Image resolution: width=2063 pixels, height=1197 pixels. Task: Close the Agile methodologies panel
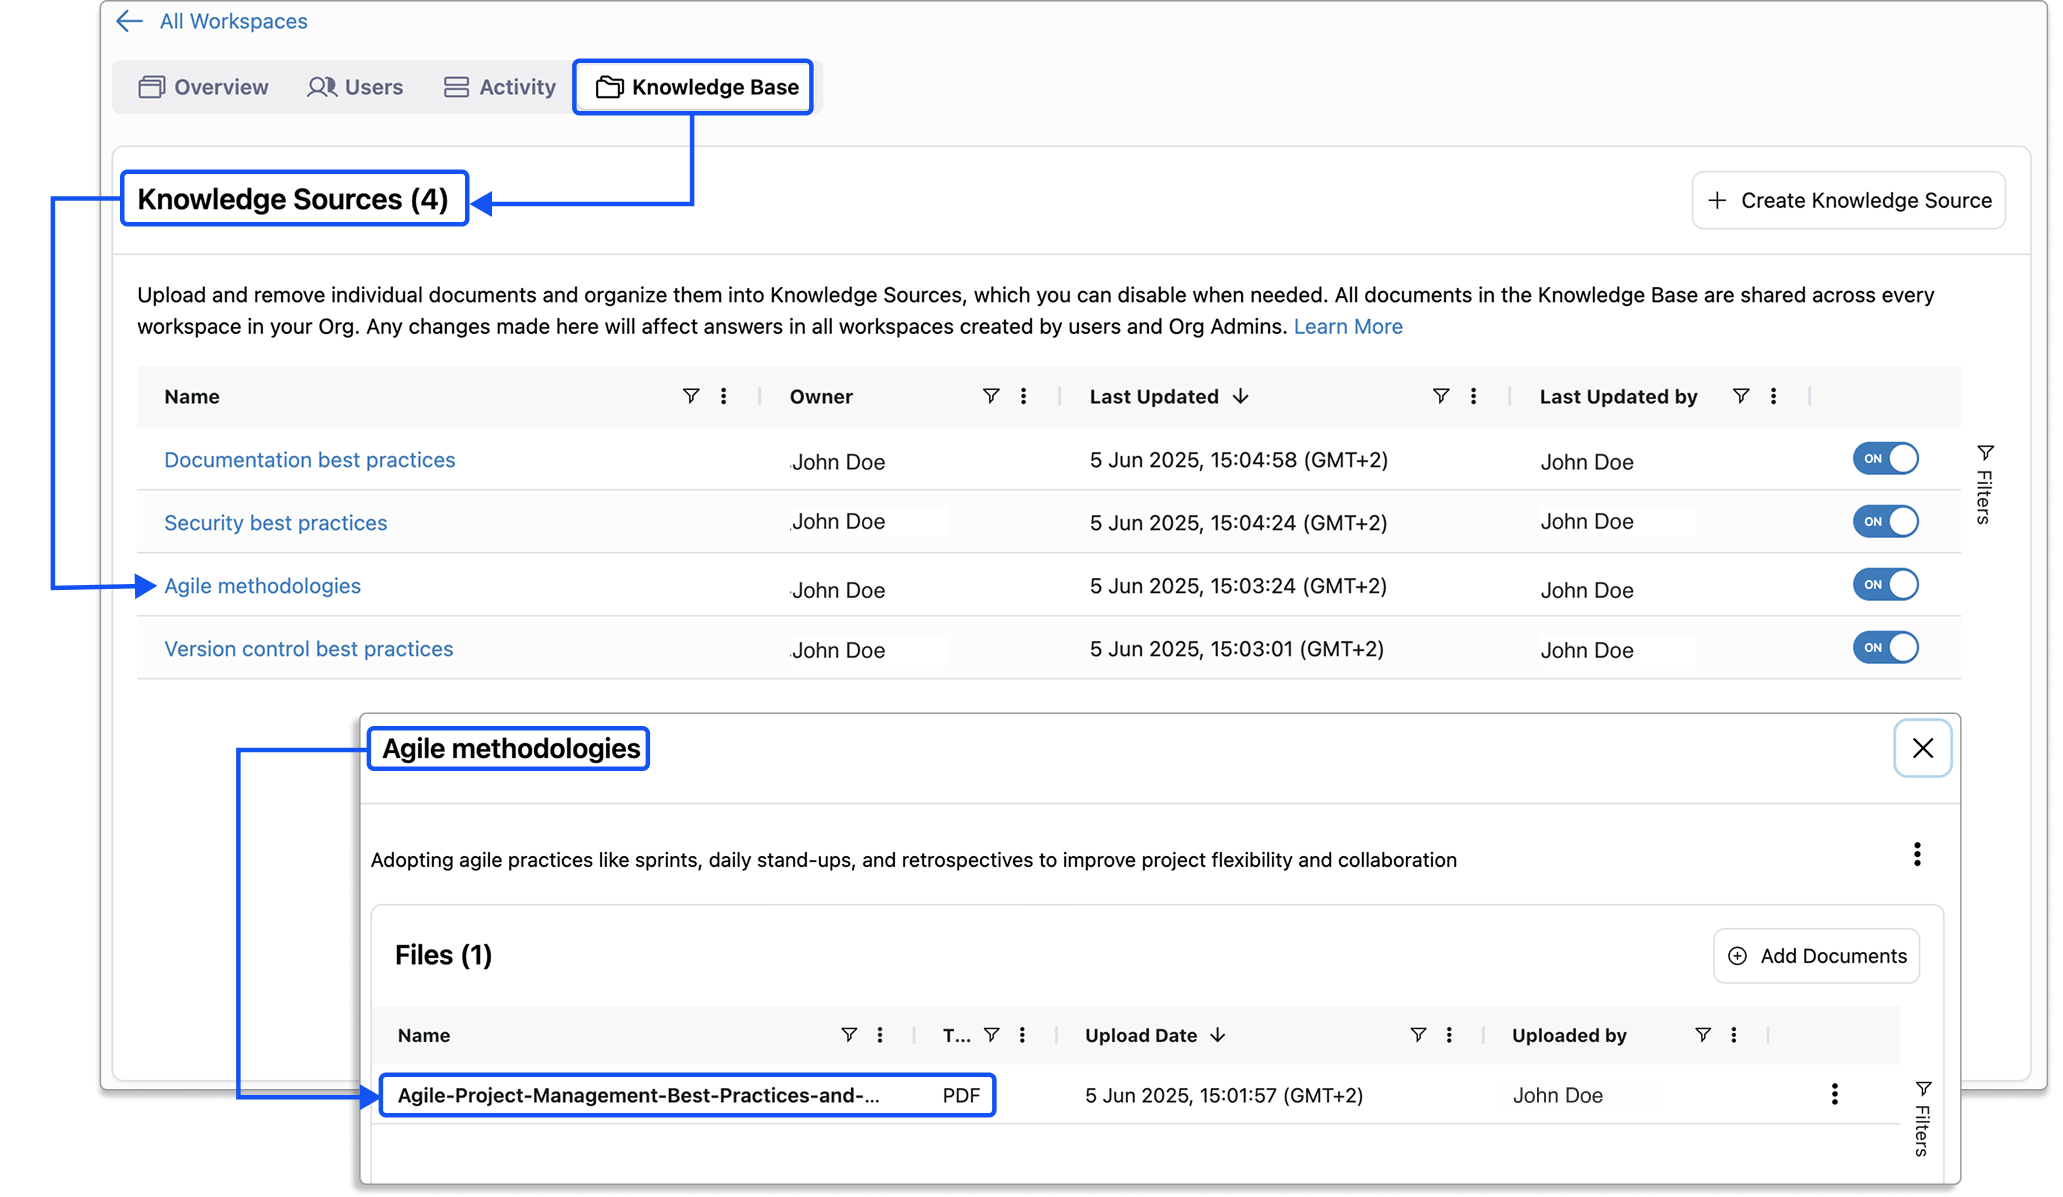pyautogui.click(x=1922, y=748)
